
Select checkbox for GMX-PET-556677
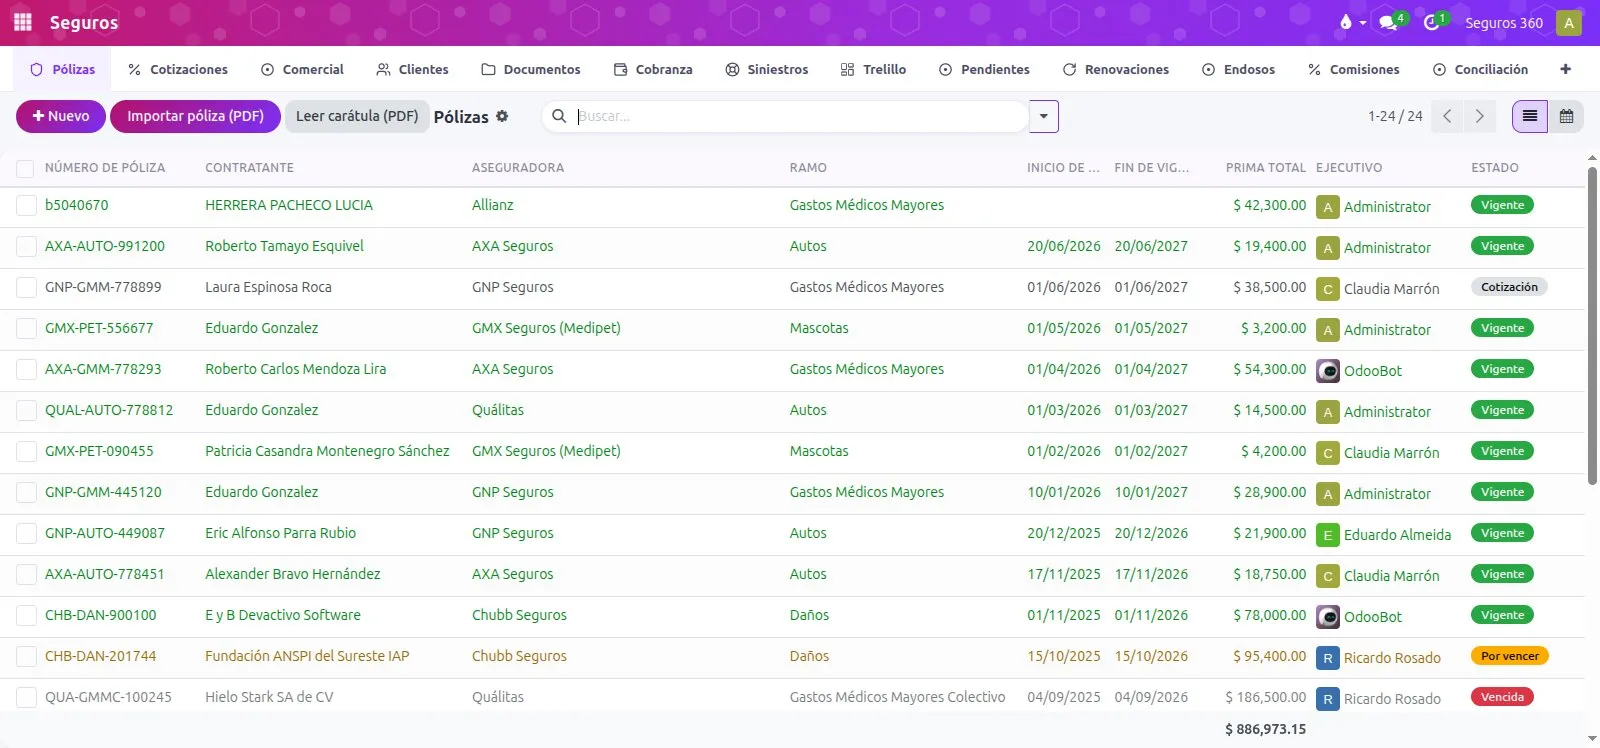coord(26,329)
